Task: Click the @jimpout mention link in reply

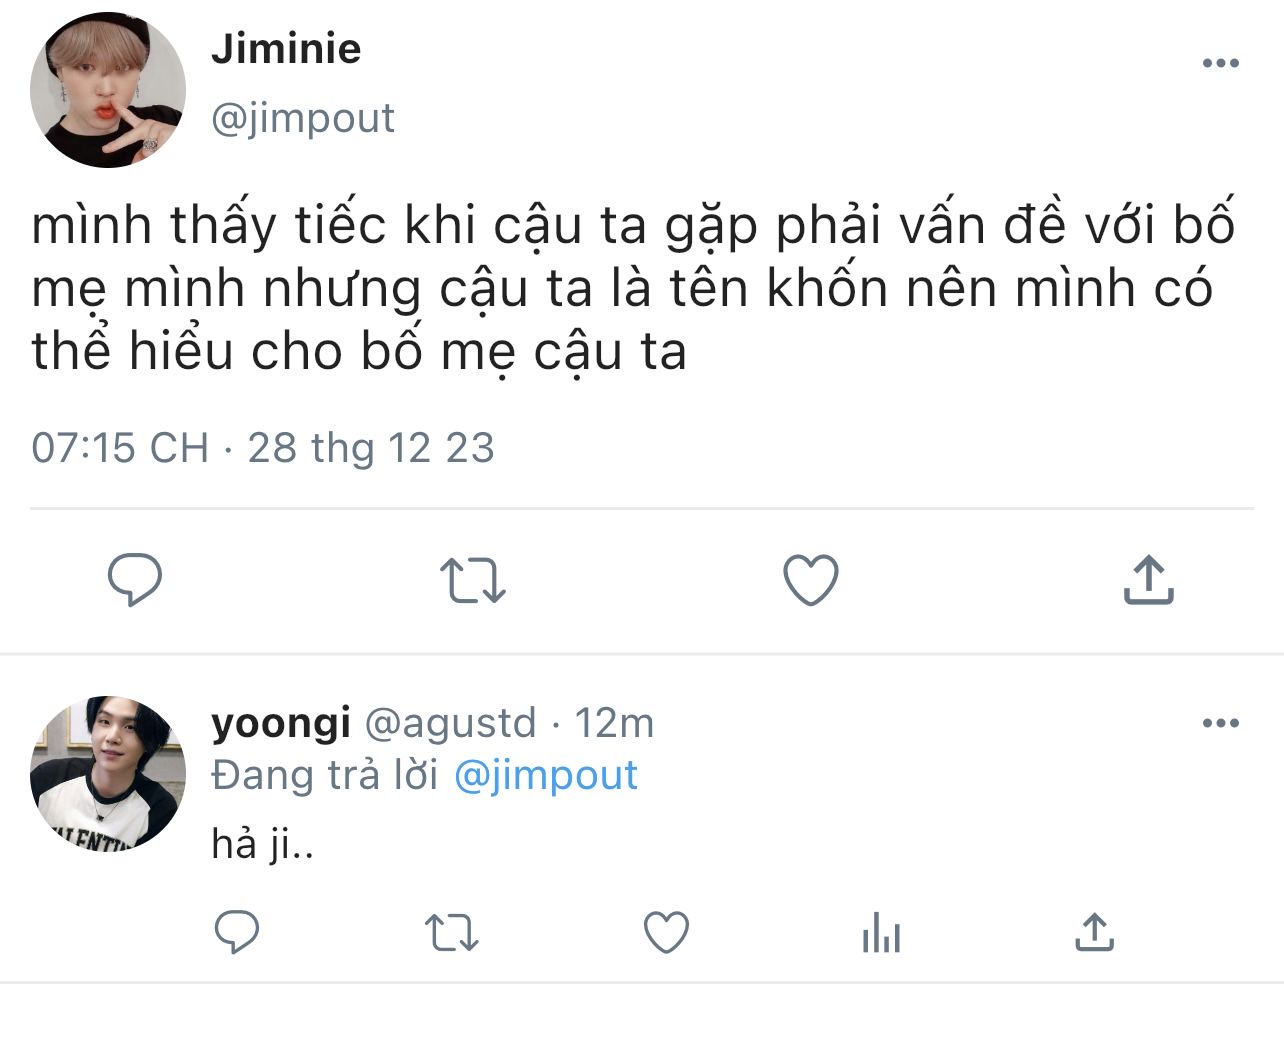Action: (546, 776)
